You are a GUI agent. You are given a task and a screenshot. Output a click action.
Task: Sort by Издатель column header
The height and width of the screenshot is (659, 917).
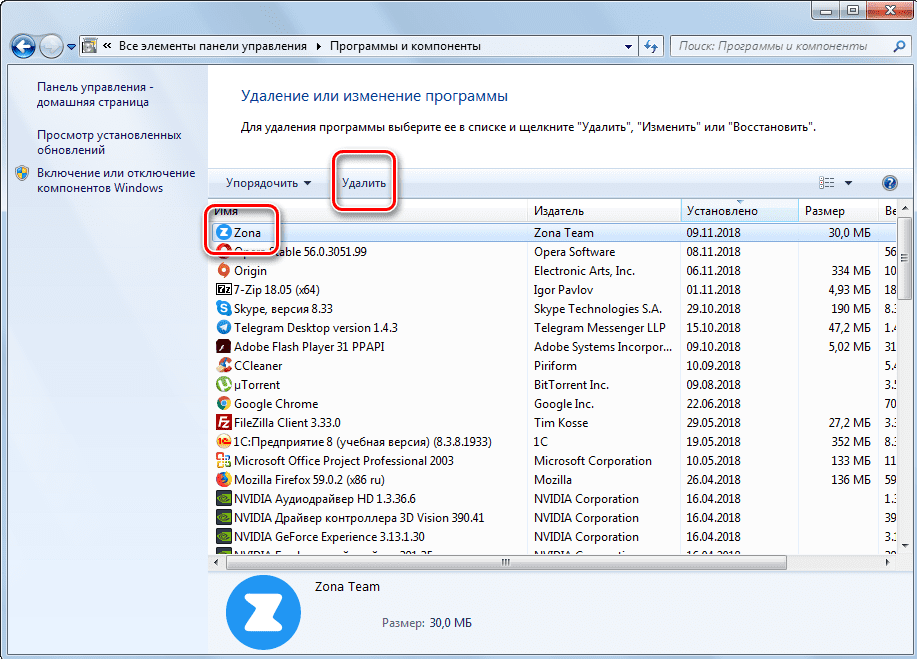point(604,211)
